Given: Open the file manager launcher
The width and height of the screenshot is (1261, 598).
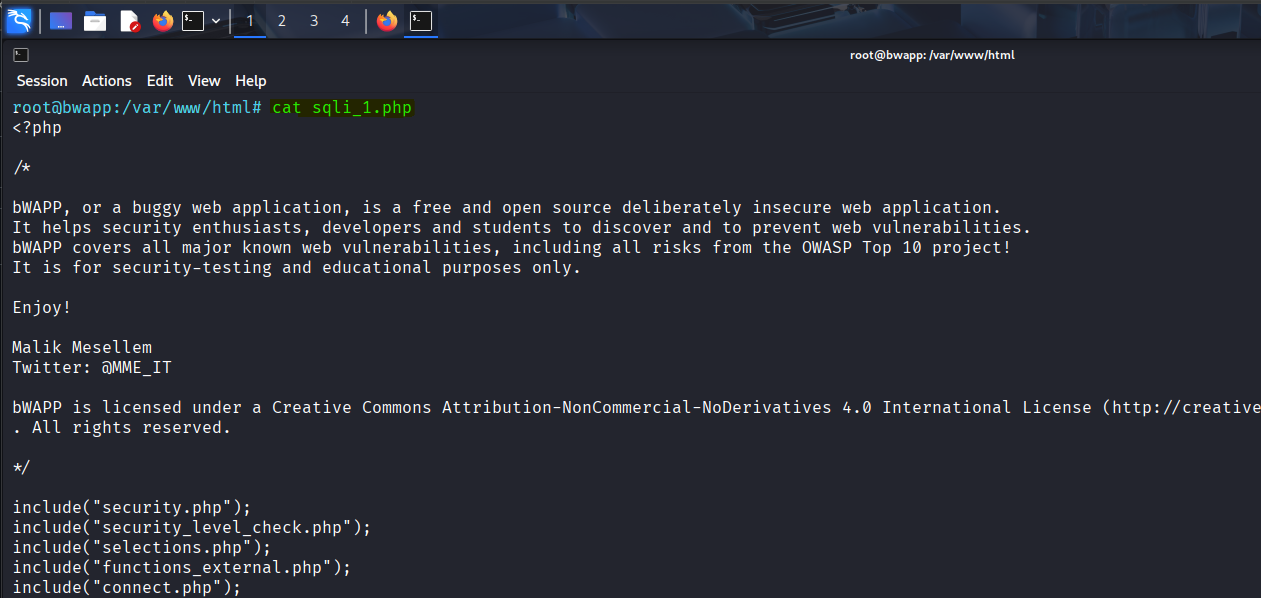Looking at the screenshot, I should pos(95,21).
